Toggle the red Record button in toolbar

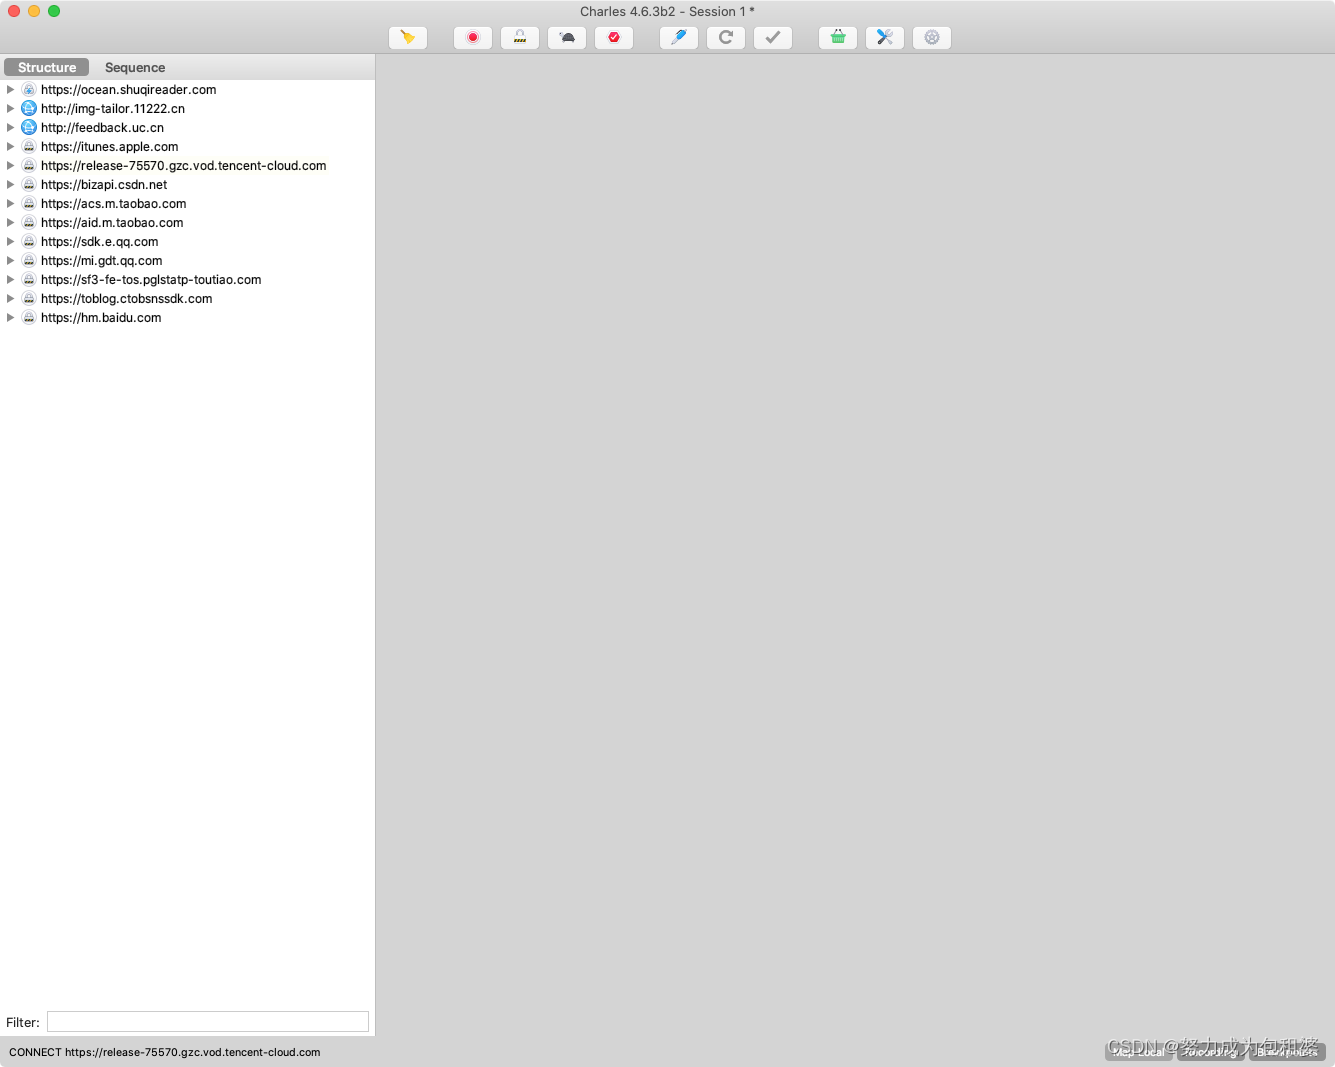coord(473,38)
